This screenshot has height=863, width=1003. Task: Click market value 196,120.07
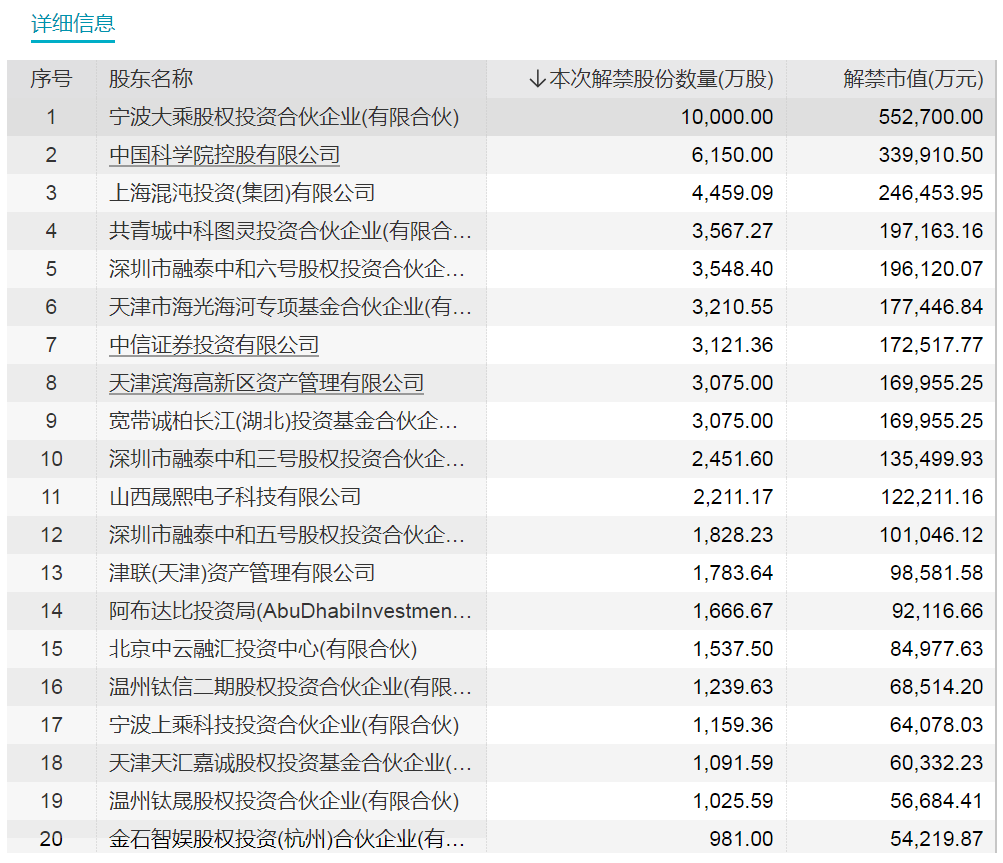click(931, 269)
